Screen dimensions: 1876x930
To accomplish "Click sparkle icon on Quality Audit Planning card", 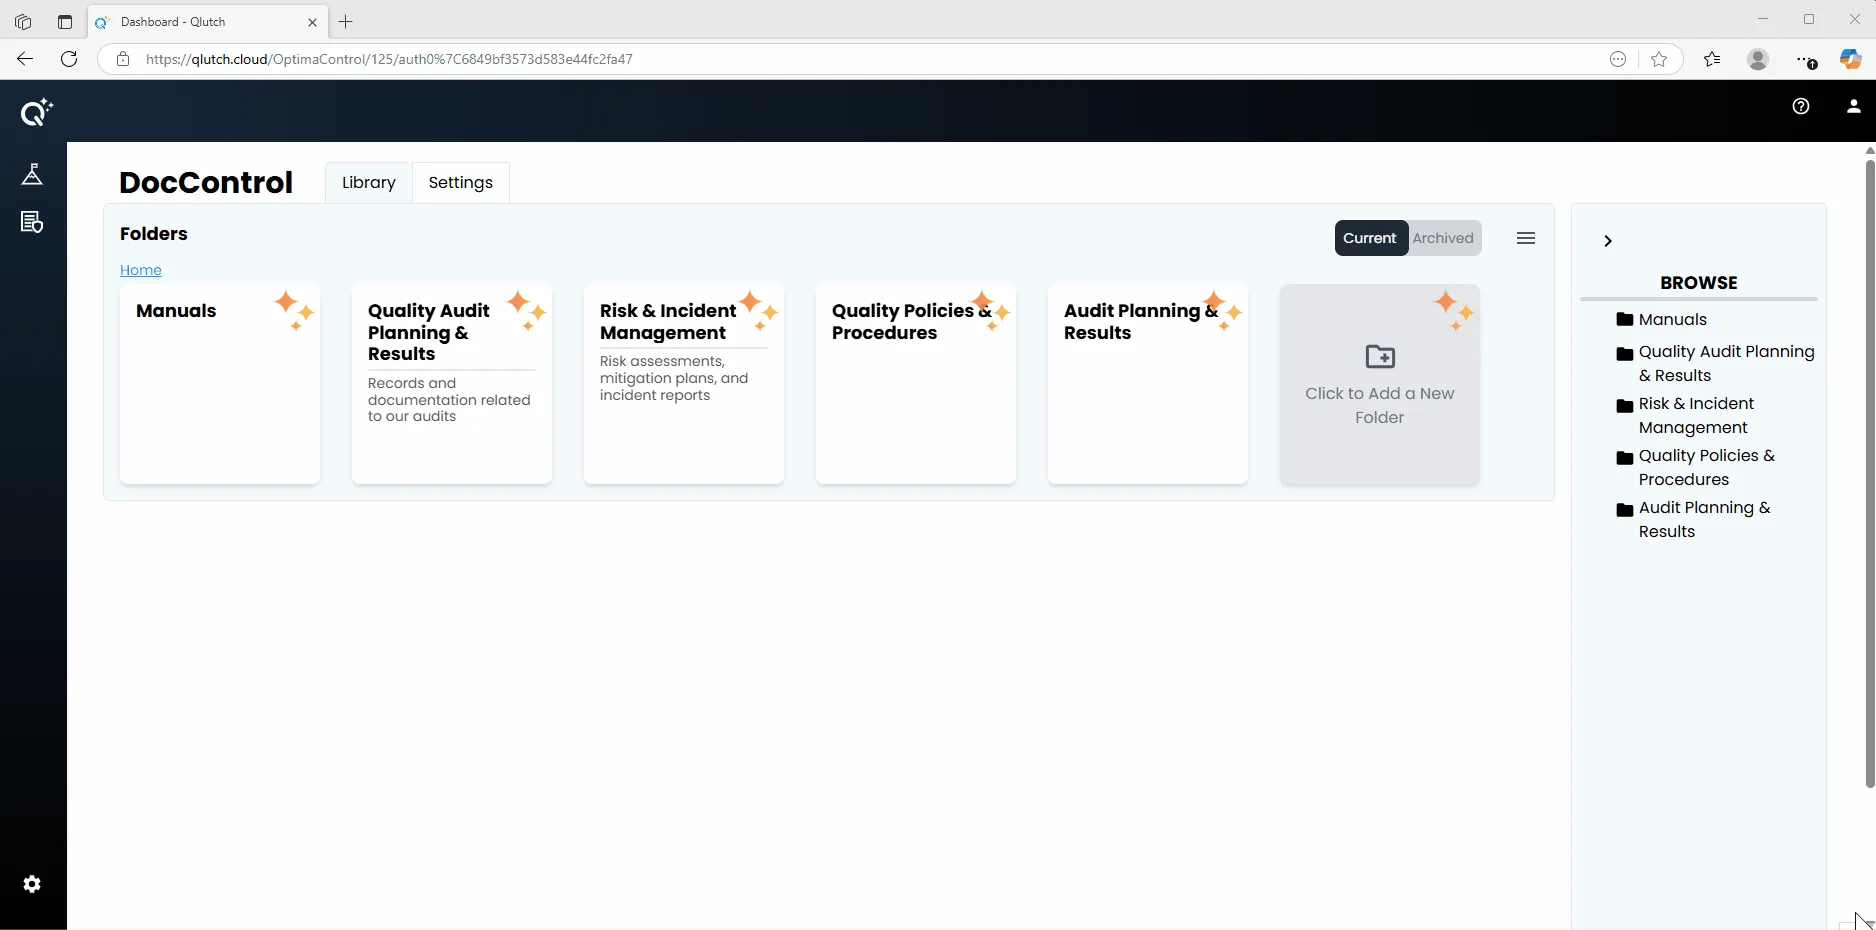I will [526, 311].
